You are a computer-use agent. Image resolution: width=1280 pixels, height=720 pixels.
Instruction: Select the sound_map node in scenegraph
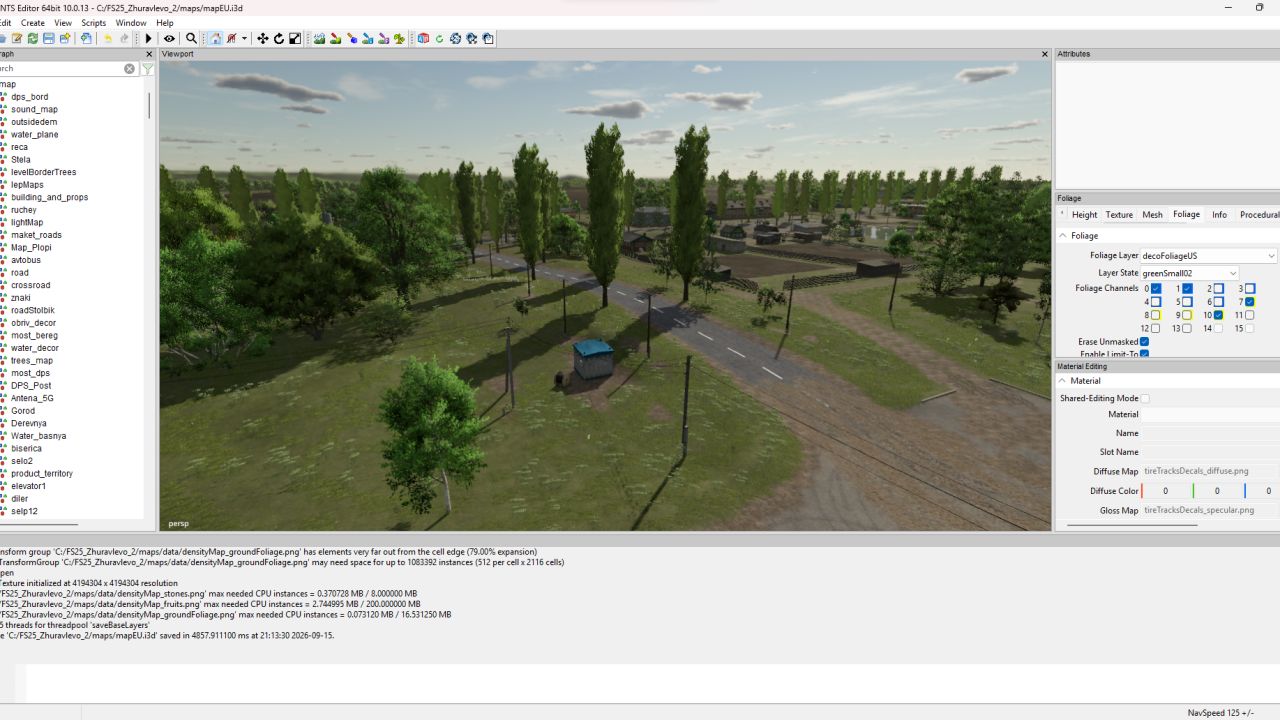point(35,110)
